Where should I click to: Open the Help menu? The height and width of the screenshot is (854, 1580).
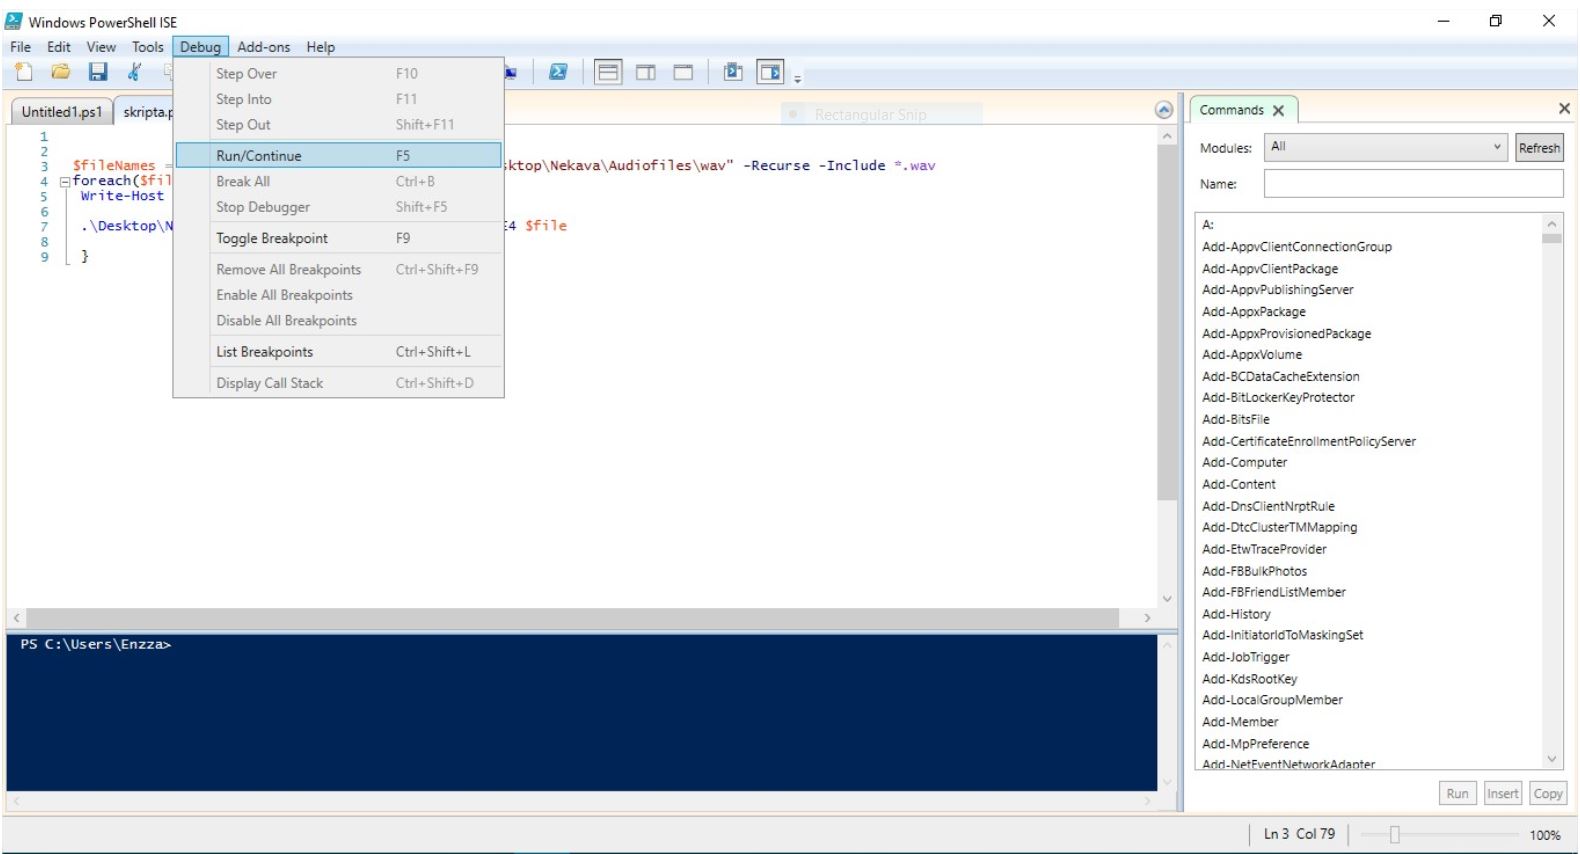point(320,47)
